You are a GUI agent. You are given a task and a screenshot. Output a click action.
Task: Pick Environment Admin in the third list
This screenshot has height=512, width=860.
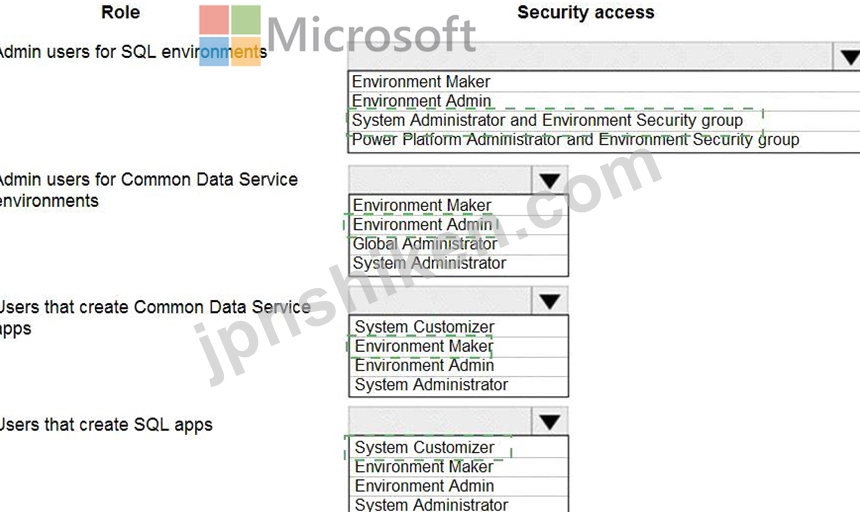tap(459, 366)
